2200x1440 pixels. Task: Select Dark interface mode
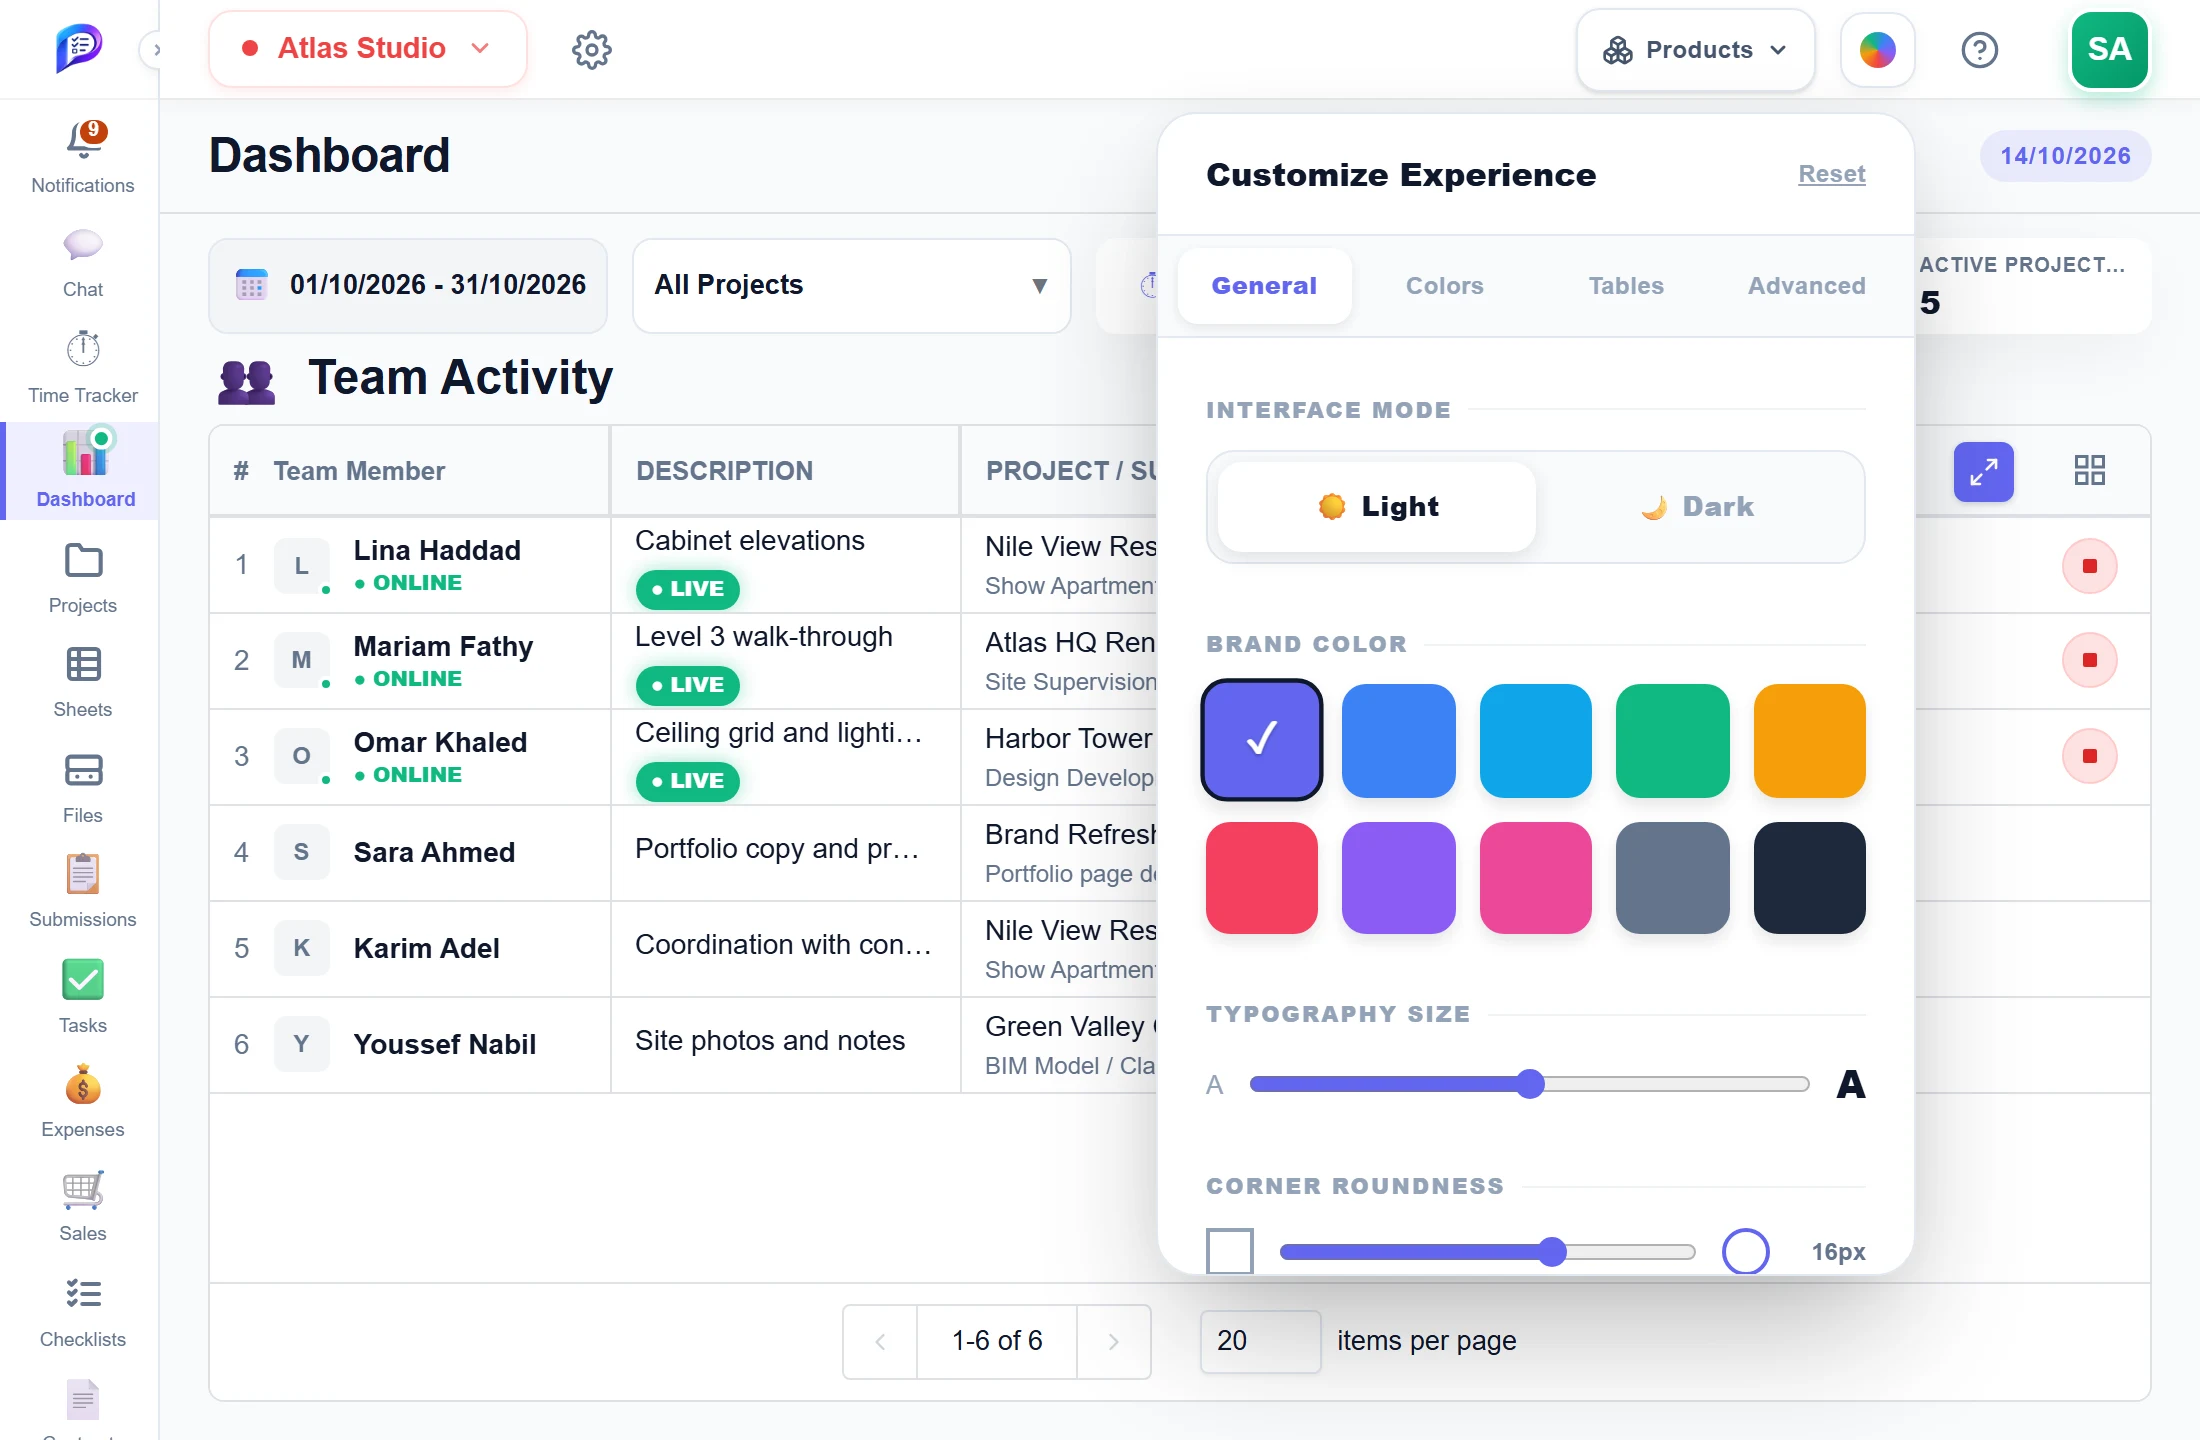point(1697,506)
